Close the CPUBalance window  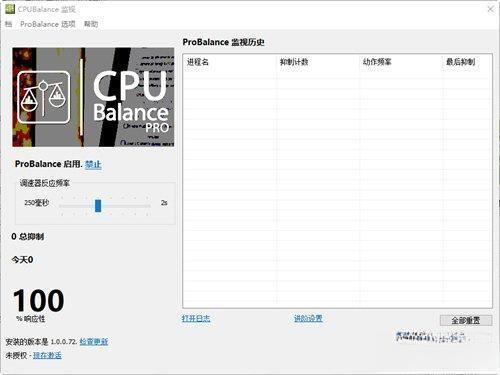(x=490, y=9)
